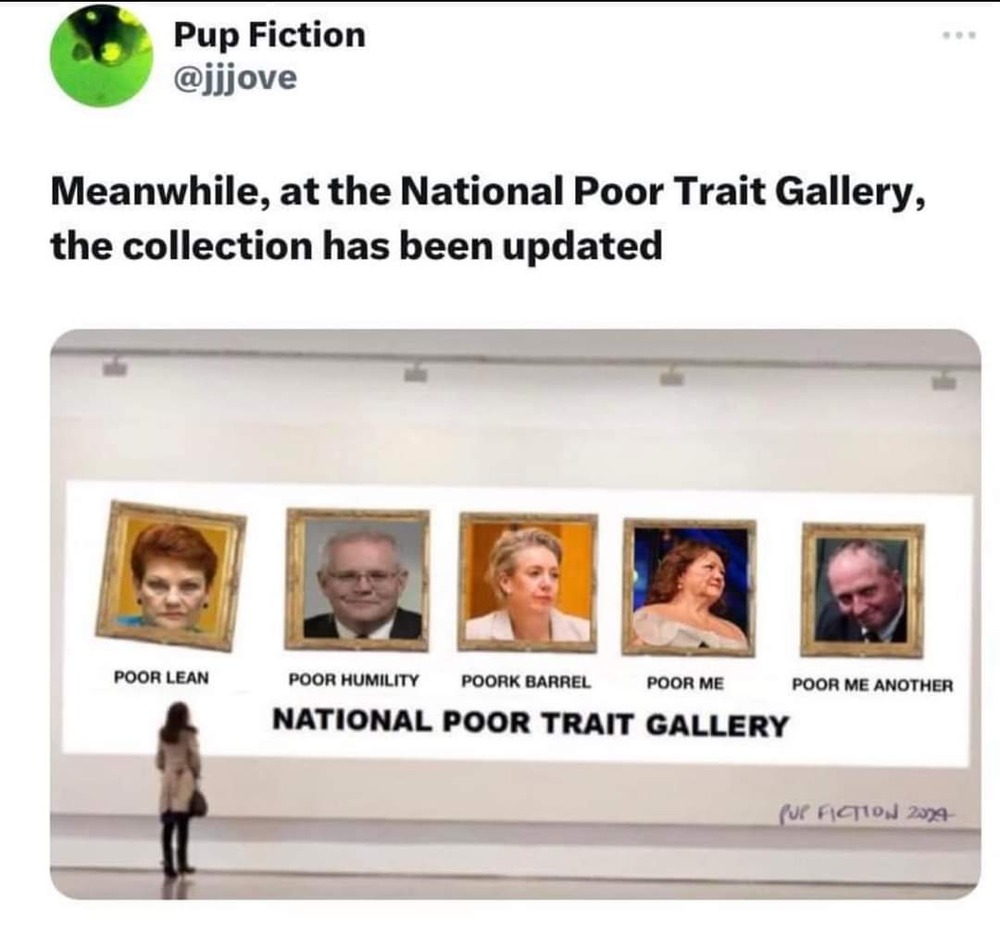Click the POORK BARREL caption
This screenshot has width=1000, height=939.
click(x=526, y=681)
